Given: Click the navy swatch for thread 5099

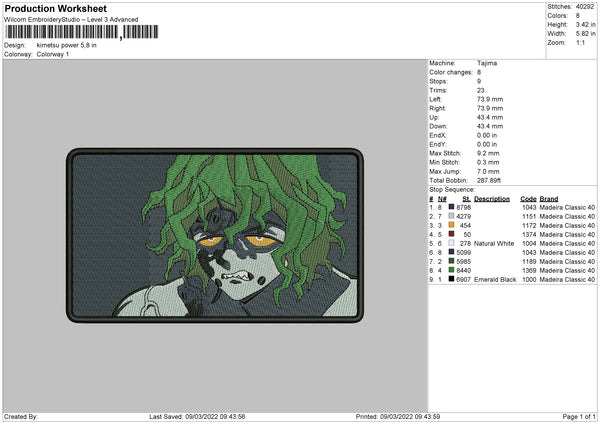Looking at the screenshot, I should pos(451,252).
